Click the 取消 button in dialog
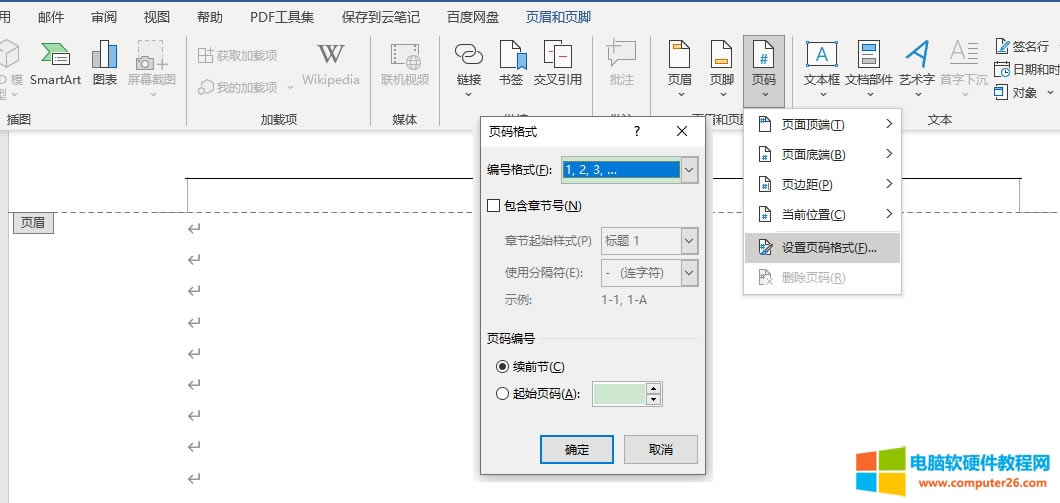The width and height of the screenshot is (1060, 503). click(x=660, y=449)
